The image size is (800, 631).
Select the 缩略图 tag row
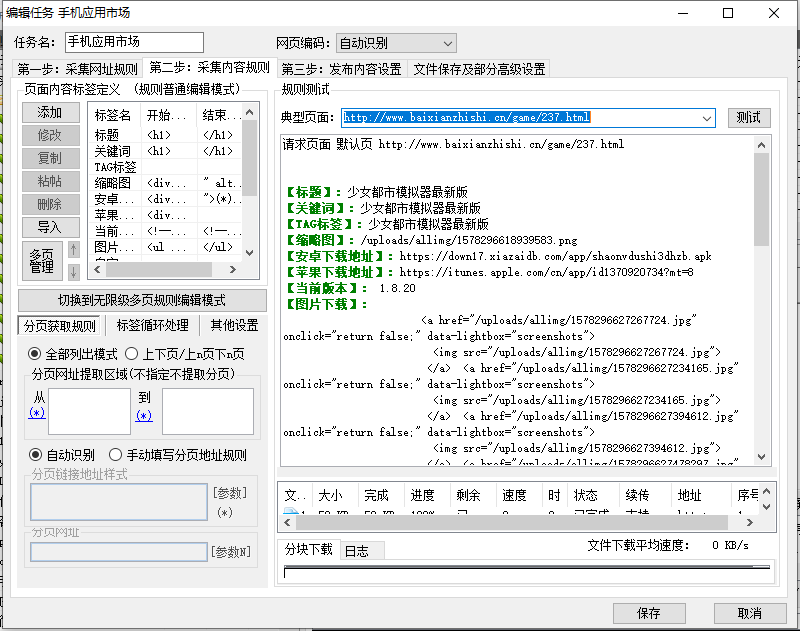click(x=166, y=183)
